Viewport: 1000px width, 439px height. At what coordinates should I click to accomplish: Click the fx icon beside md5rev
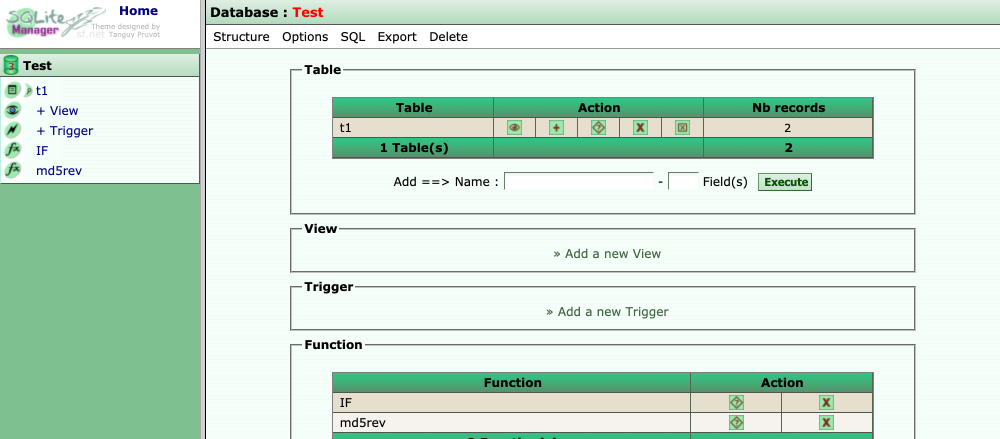pyautogui.click(x=12, y=170)
